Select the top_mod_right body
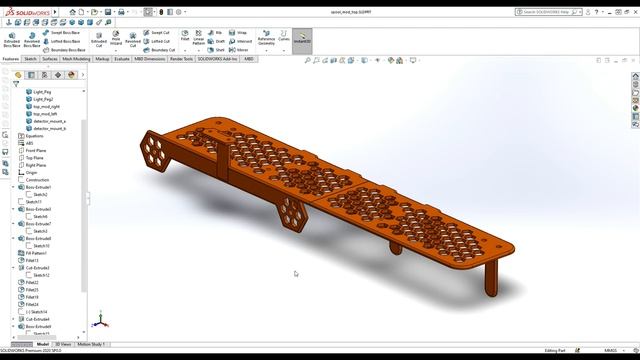Viewport: 640px width, 360px height. click(42, 107)
